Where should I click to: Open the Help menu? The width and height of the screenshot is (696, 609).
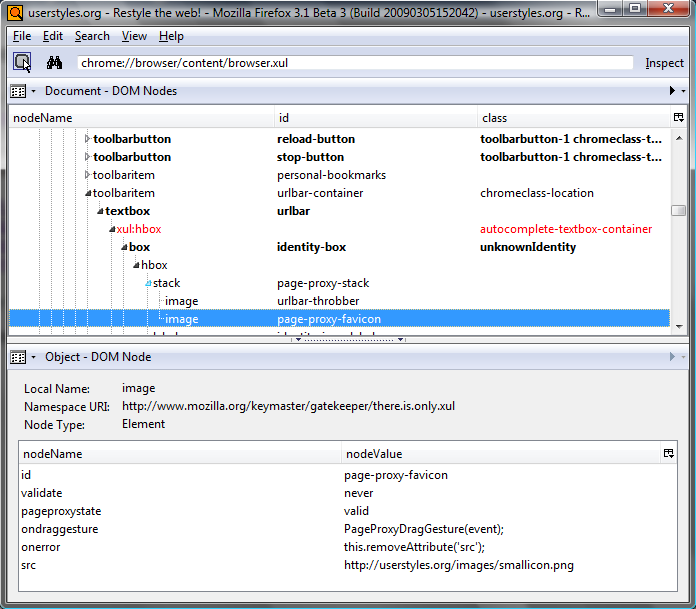[171, 36]
